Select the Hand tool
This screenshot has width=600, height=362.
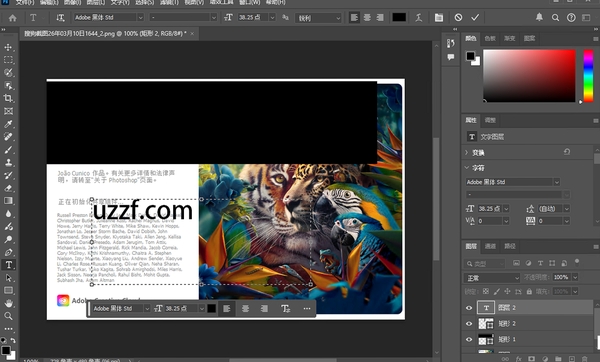8,303
